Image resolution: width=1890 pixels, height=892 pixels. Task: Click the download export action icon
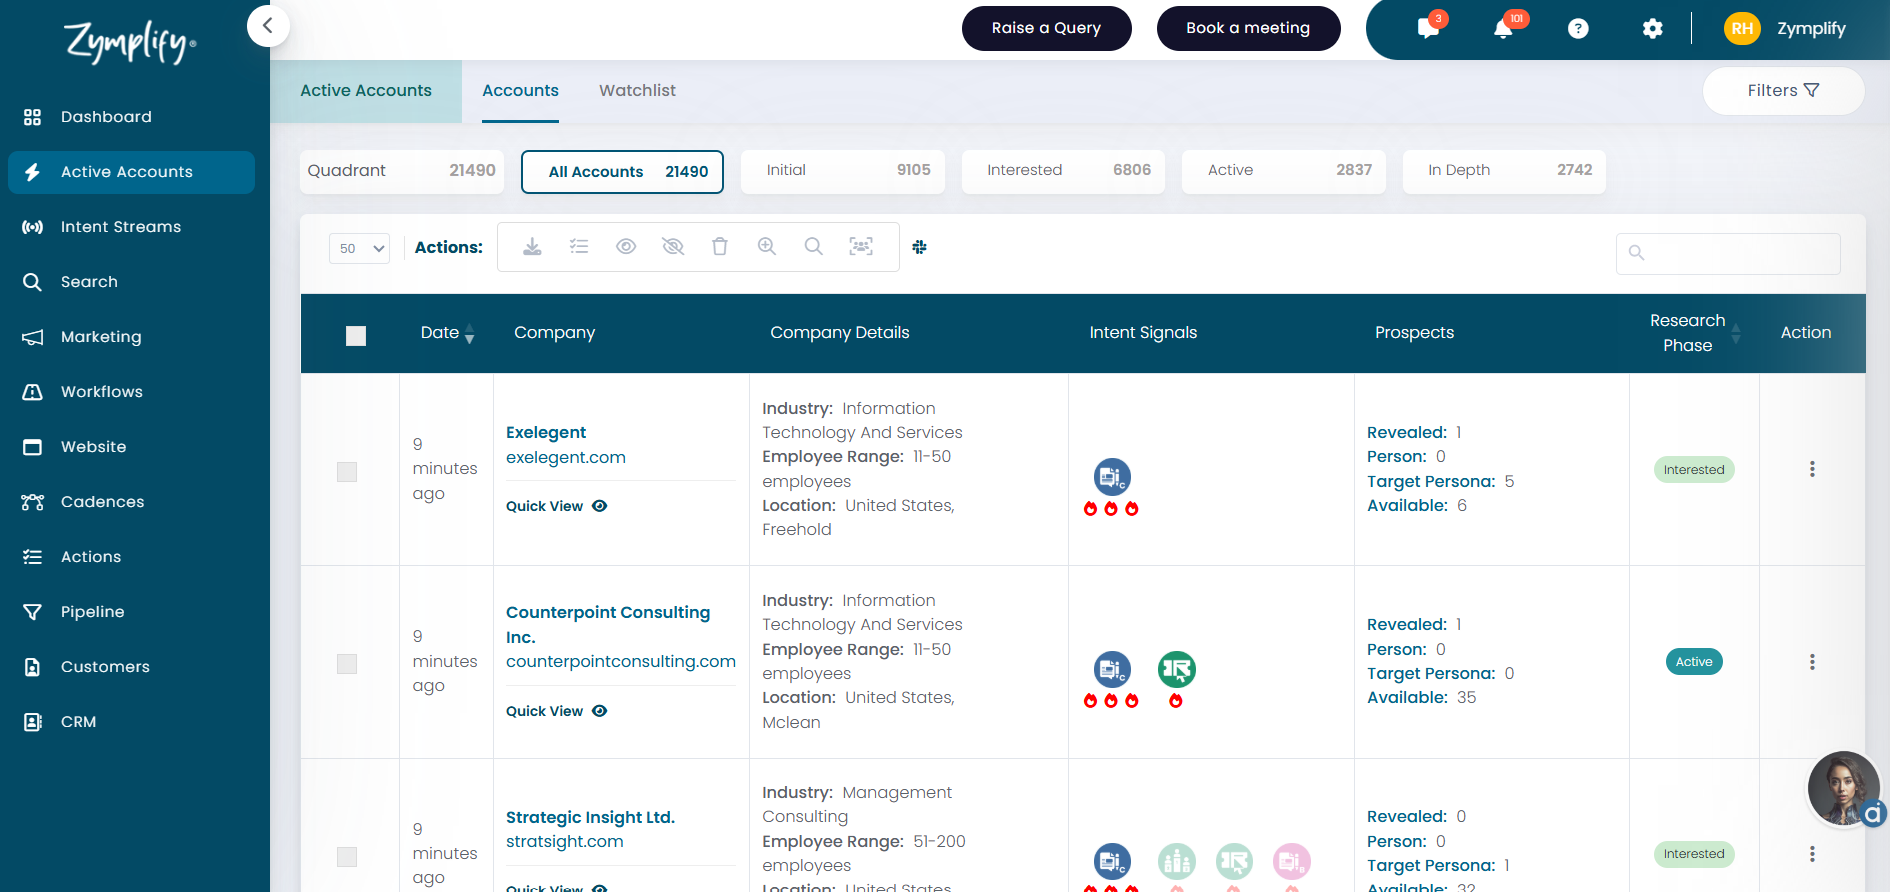pos(532,246)
